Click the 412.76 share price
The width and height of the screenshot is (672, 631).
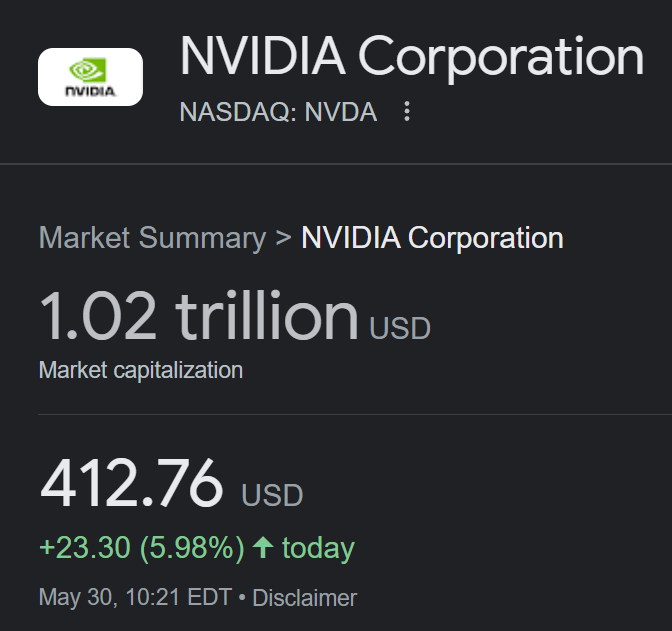131,484
